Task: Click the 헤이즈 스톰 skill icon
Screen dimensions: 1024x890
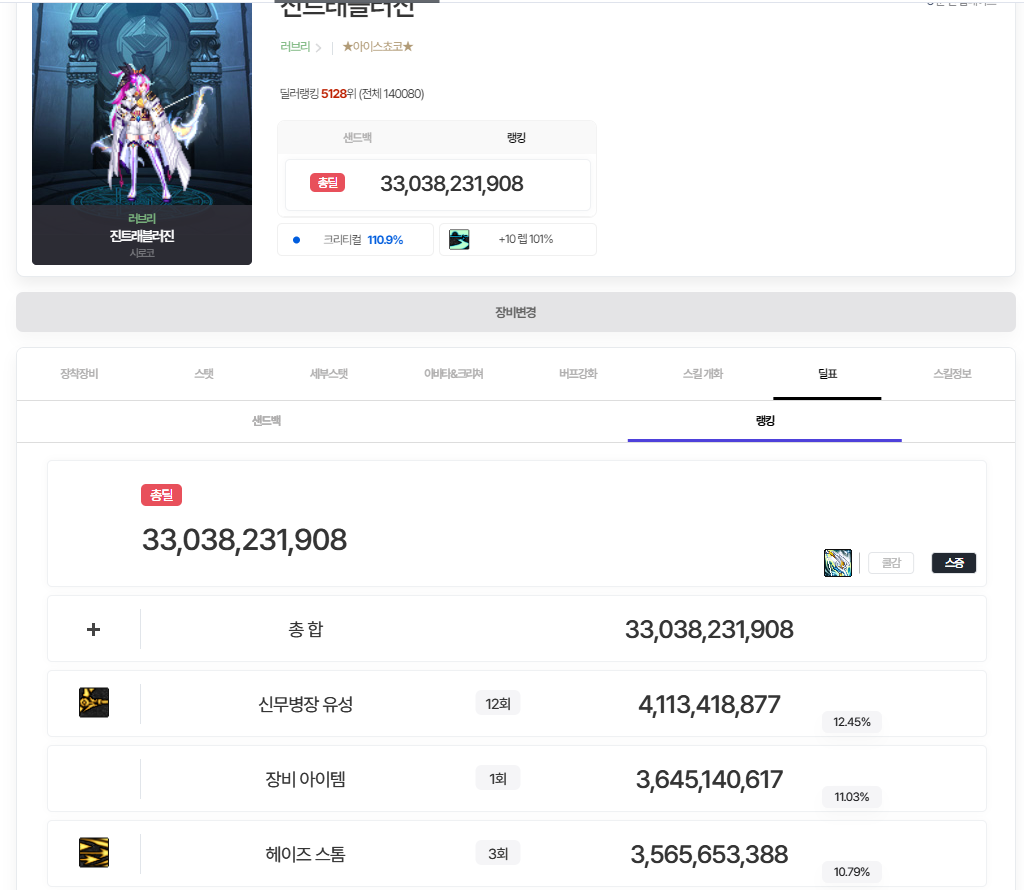Action: tap(94, 853)
